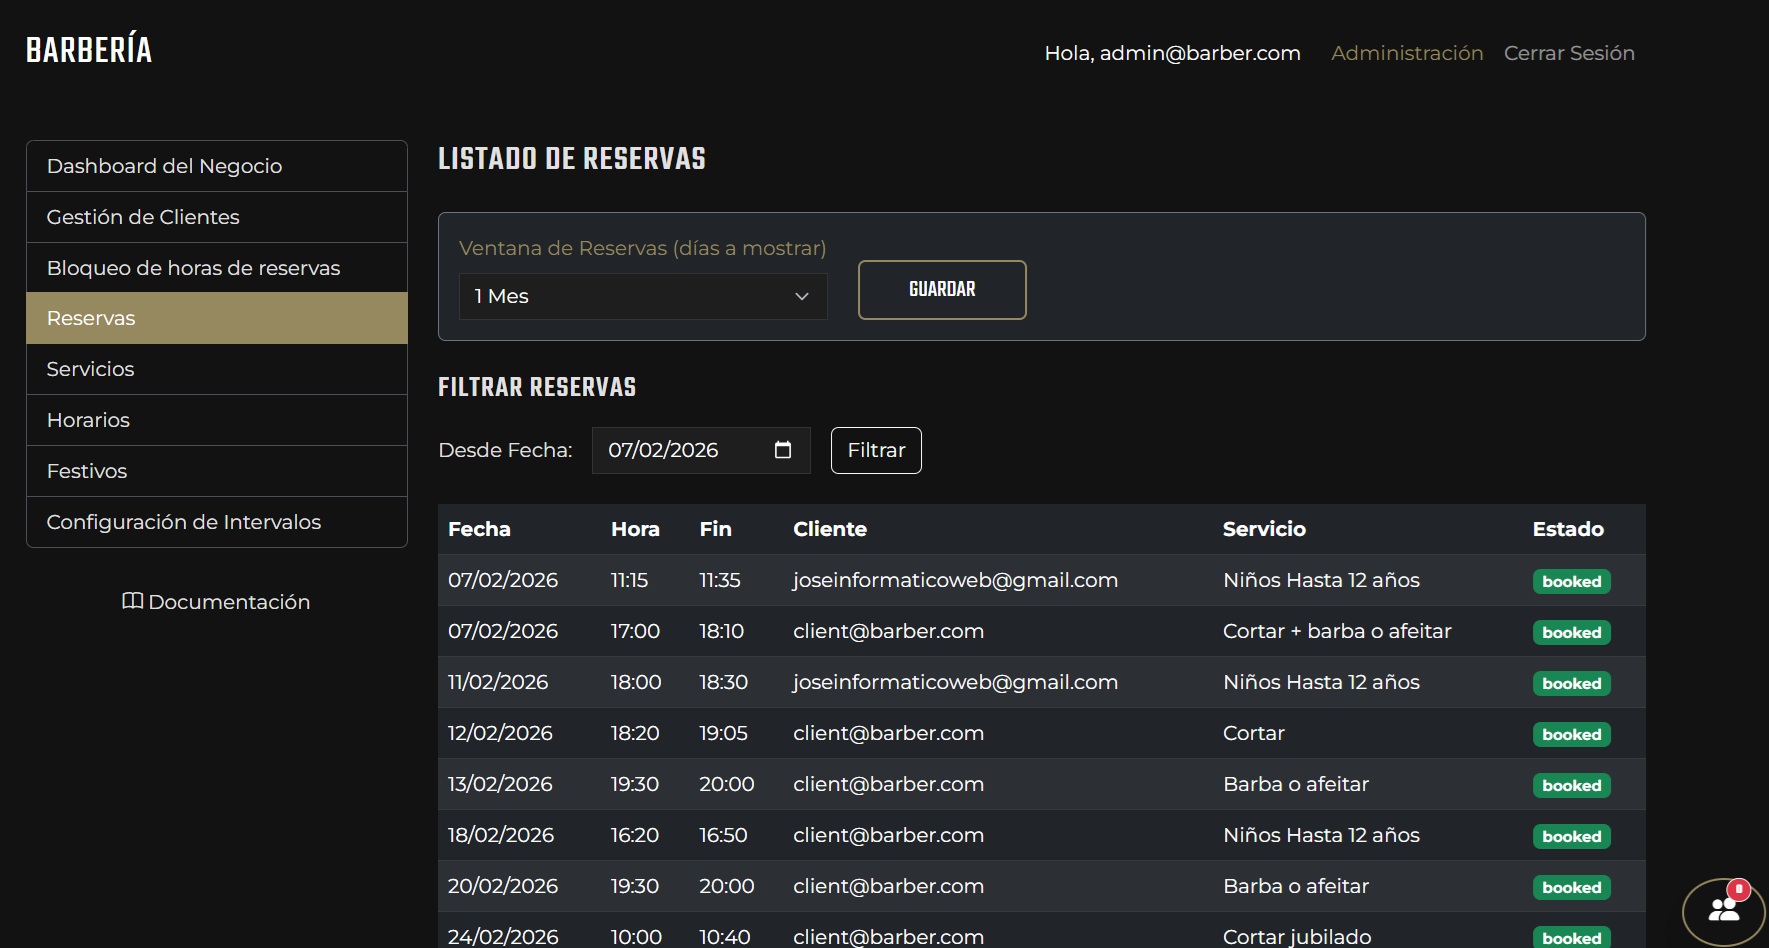Click the Desde Fecha date input
Image resolution: width=1769 pixels, height=948 pixels.
(680, 450)
